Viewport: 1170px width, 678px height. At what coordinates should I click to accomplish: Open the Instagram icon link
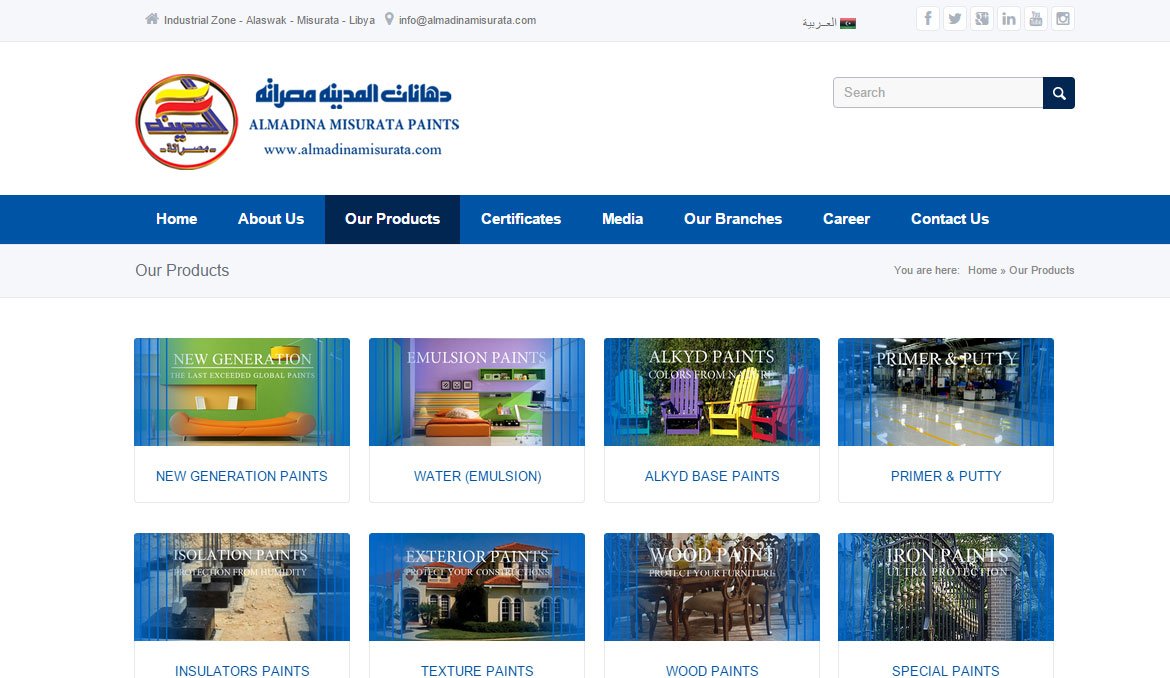click(x=1062, y=19)
